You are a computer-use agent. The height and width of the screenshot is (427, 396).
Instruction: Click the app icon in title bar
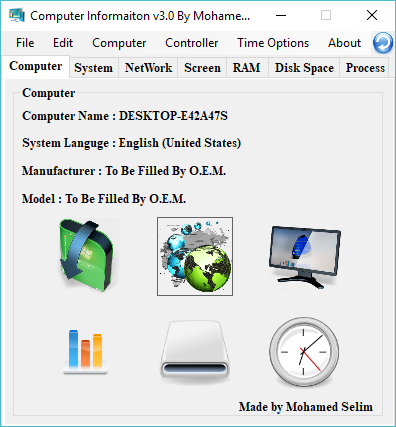(17, 15)
